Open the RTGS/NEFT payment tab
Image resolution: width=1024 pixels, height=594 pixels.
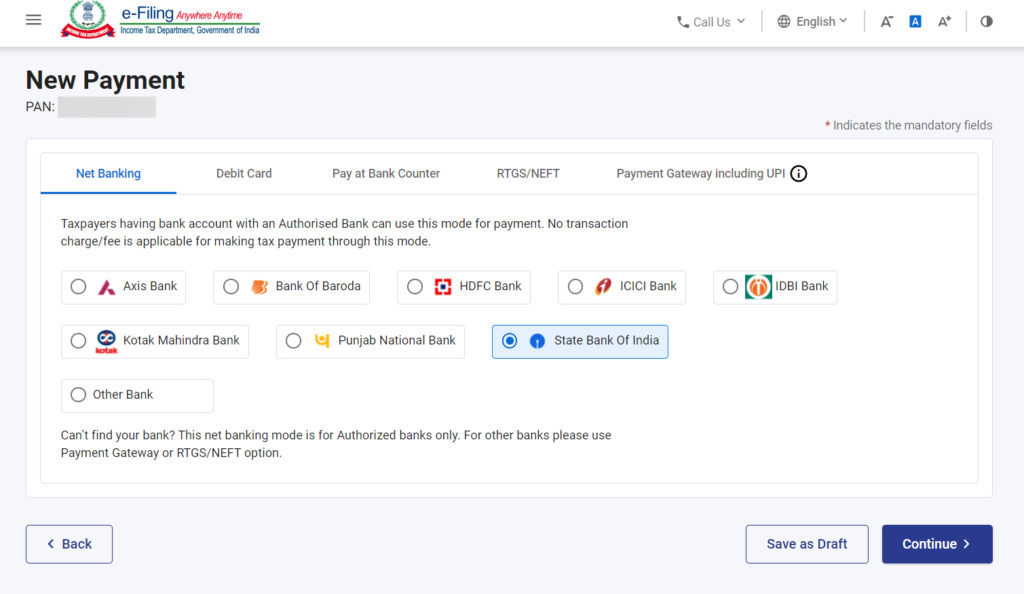coord(528,173)
